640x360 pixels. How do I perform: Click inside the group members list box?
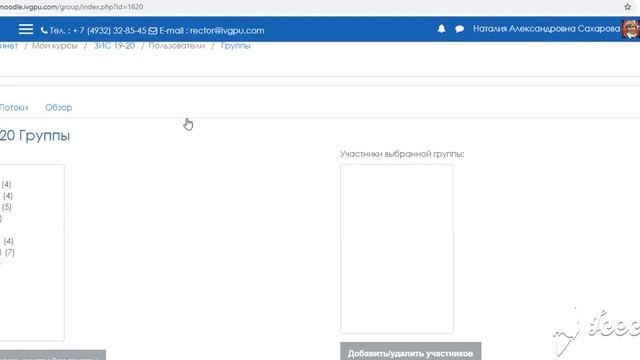(397, 249)
